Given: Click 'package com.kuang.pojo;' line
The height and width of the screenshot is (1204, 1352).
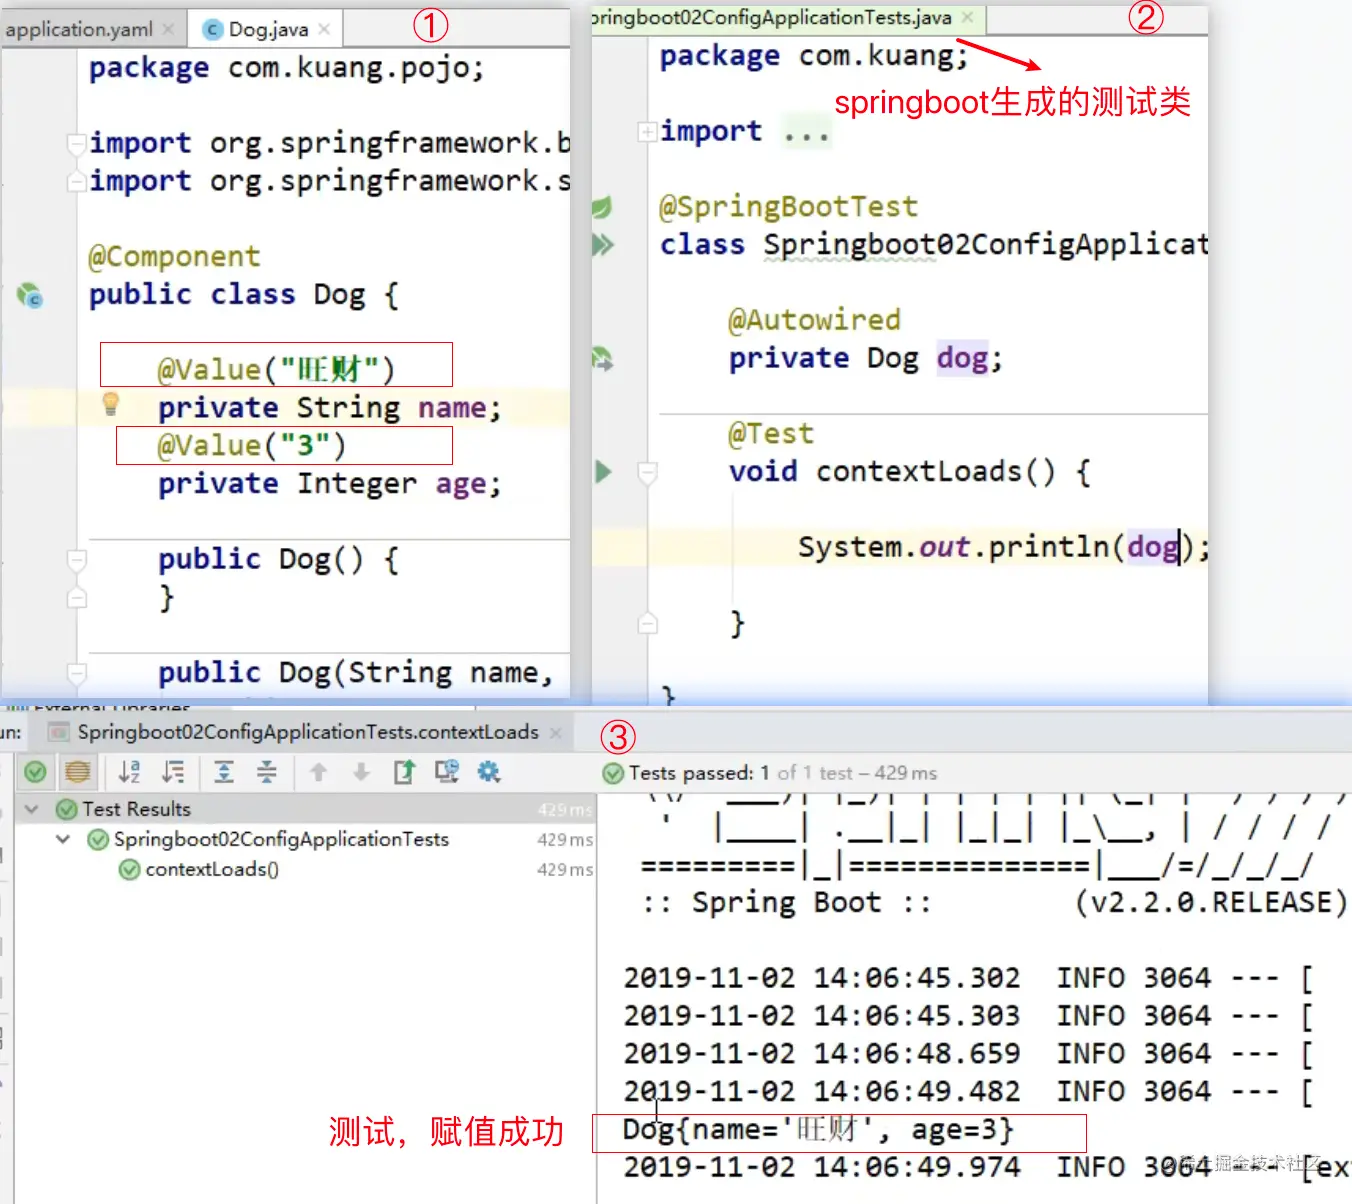Looking at the screenshot, I should click(x=286, y=68).
